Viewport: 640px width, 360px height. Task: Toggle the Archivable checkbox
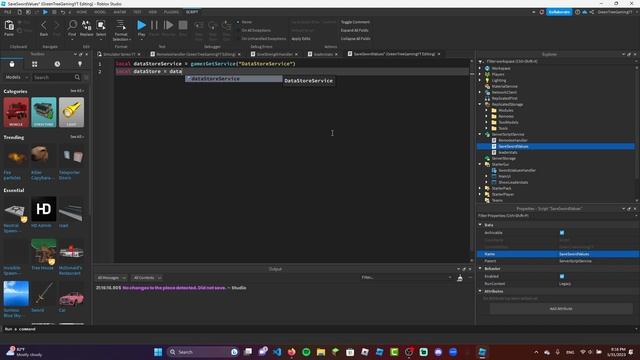562,233
